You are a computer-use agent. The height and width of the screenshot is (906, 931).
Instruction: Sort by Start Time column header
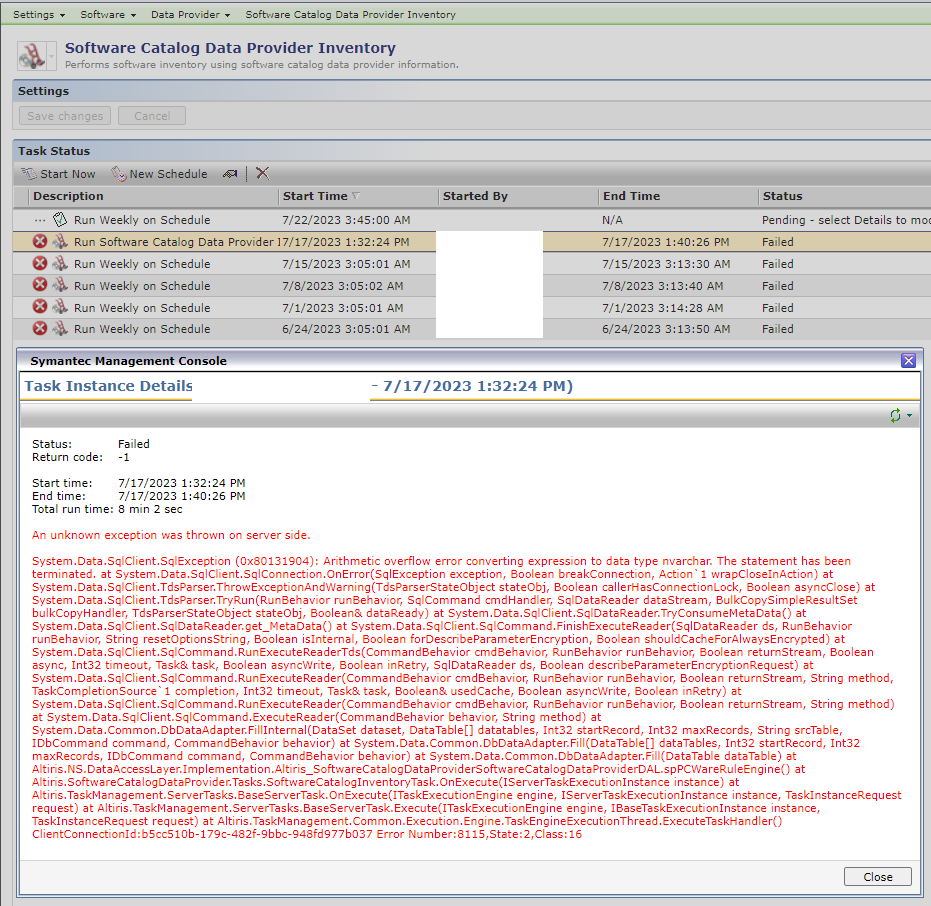point(315,196)
